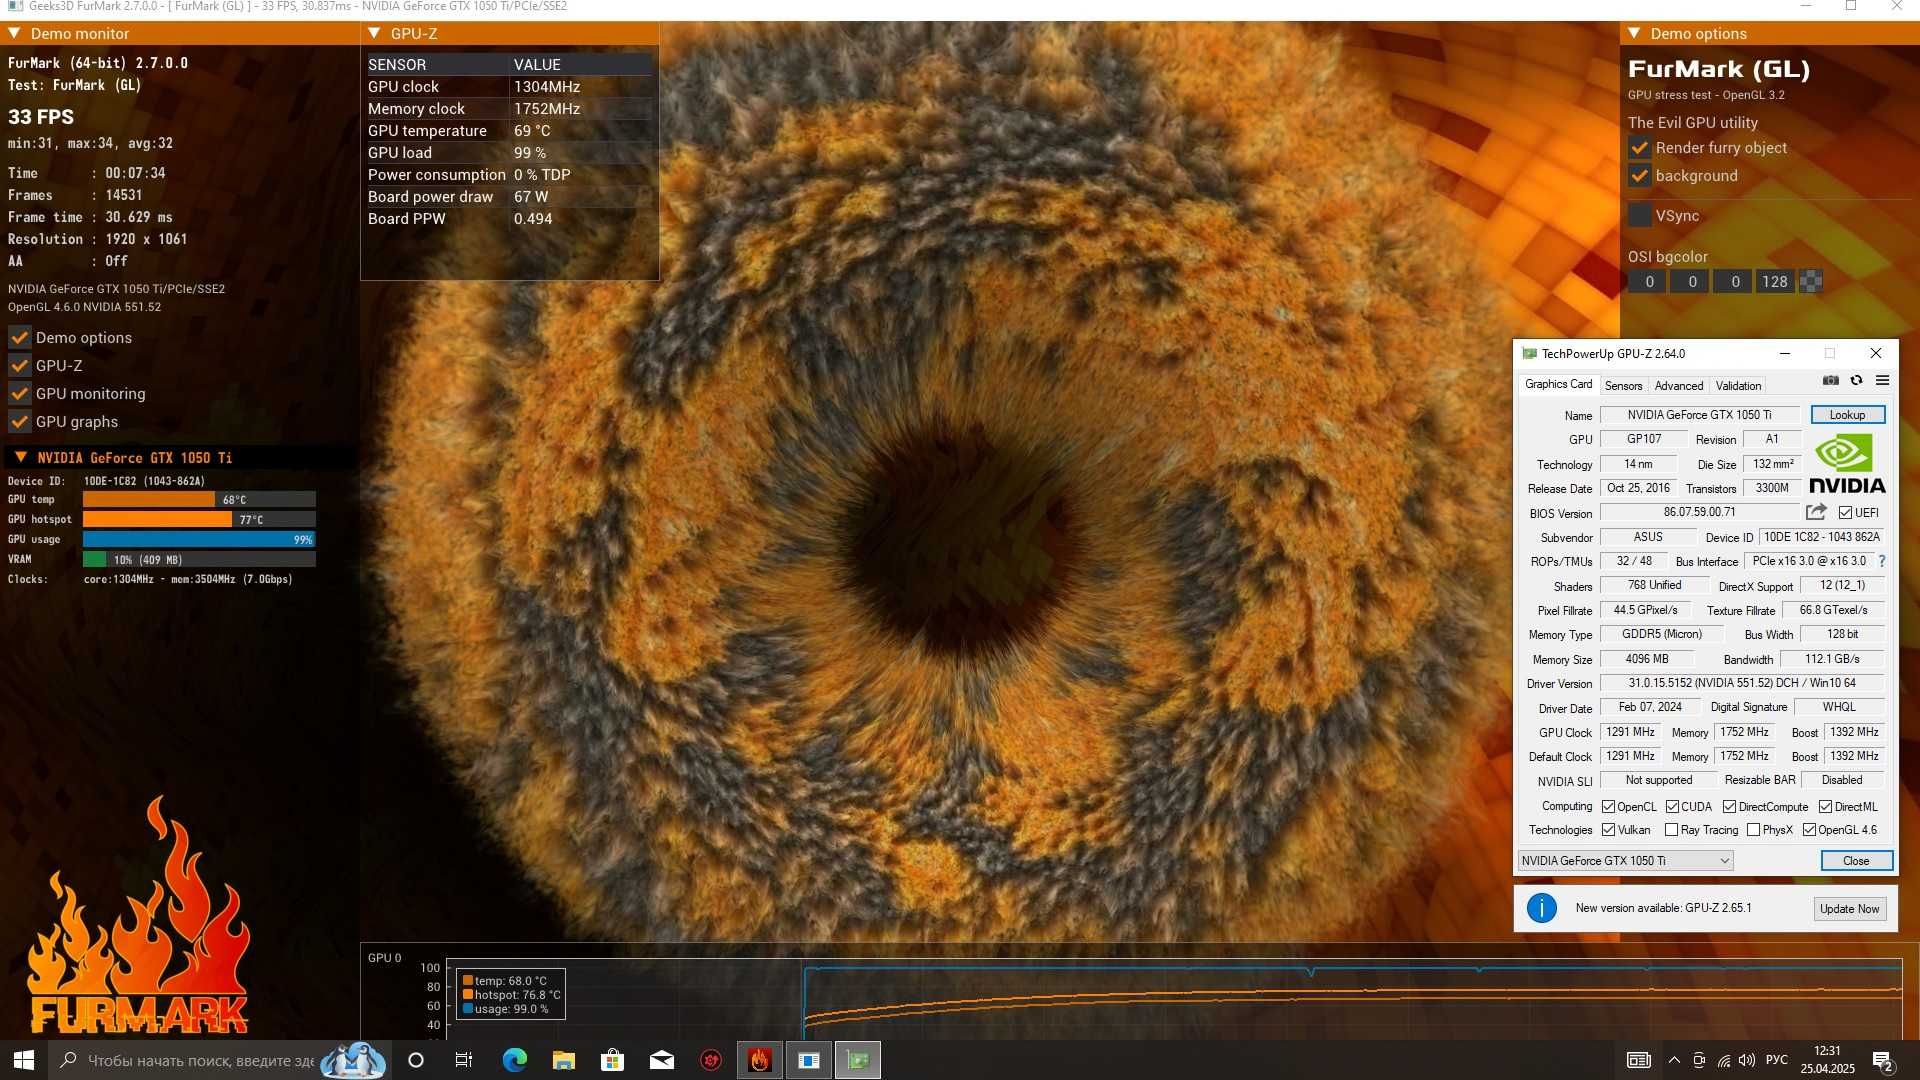Click the blue window app taskbar icon
This screenshot has height=1080, width=1920.
809,1060
